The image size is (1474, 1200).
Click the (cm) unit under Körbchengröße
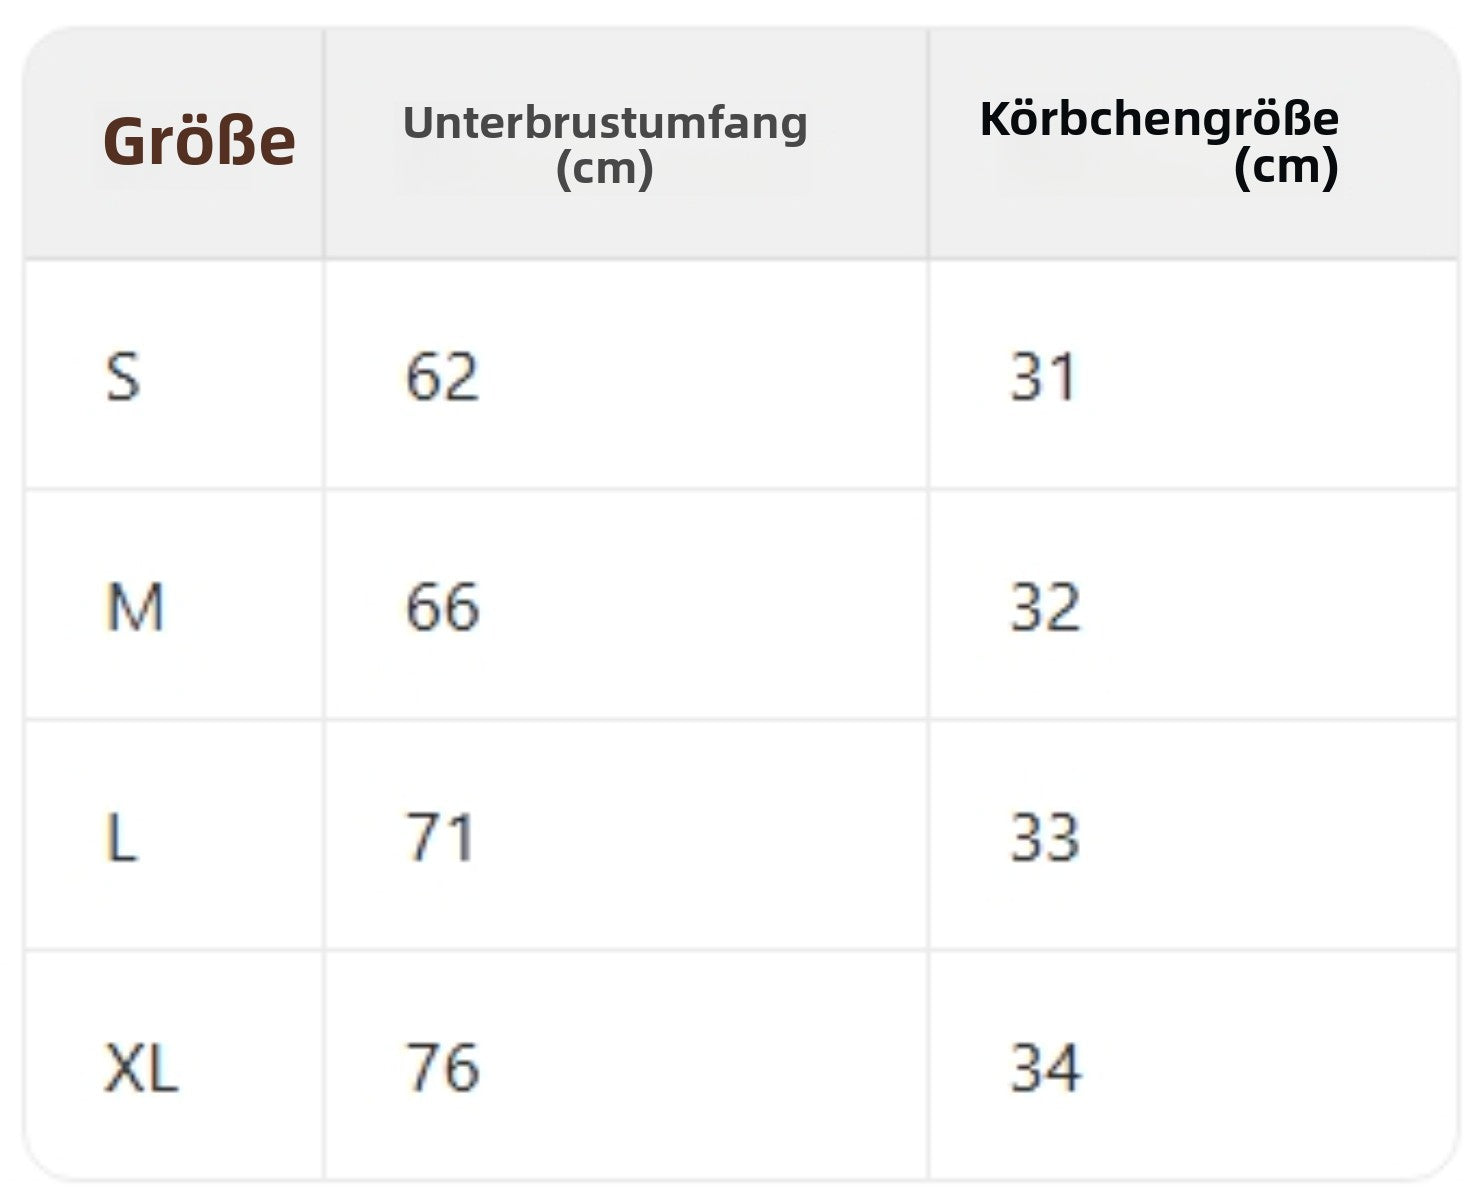1285,165
